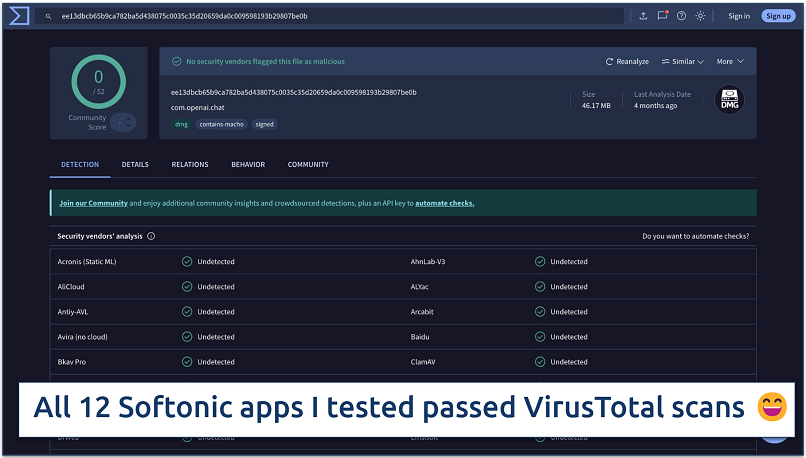Click the search magnifier icon
806x458 pixels.
pyautogui.click(x=48, y=16)
